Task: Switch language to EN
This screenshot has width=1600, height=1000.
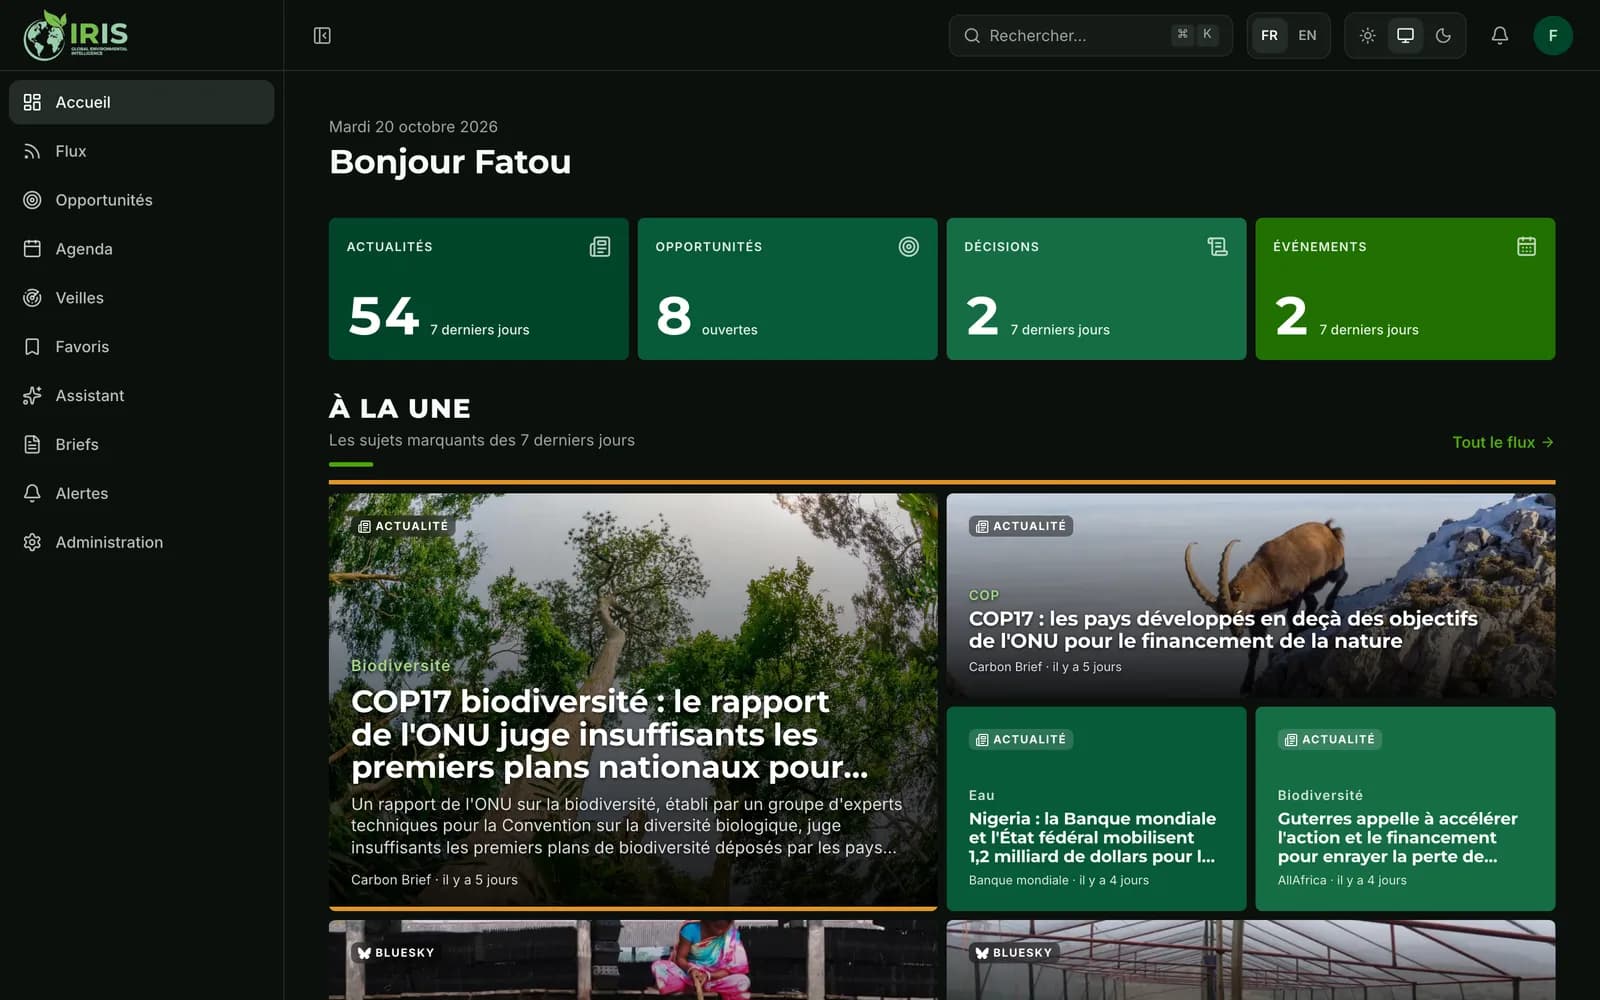Action: pos(1307,36)
